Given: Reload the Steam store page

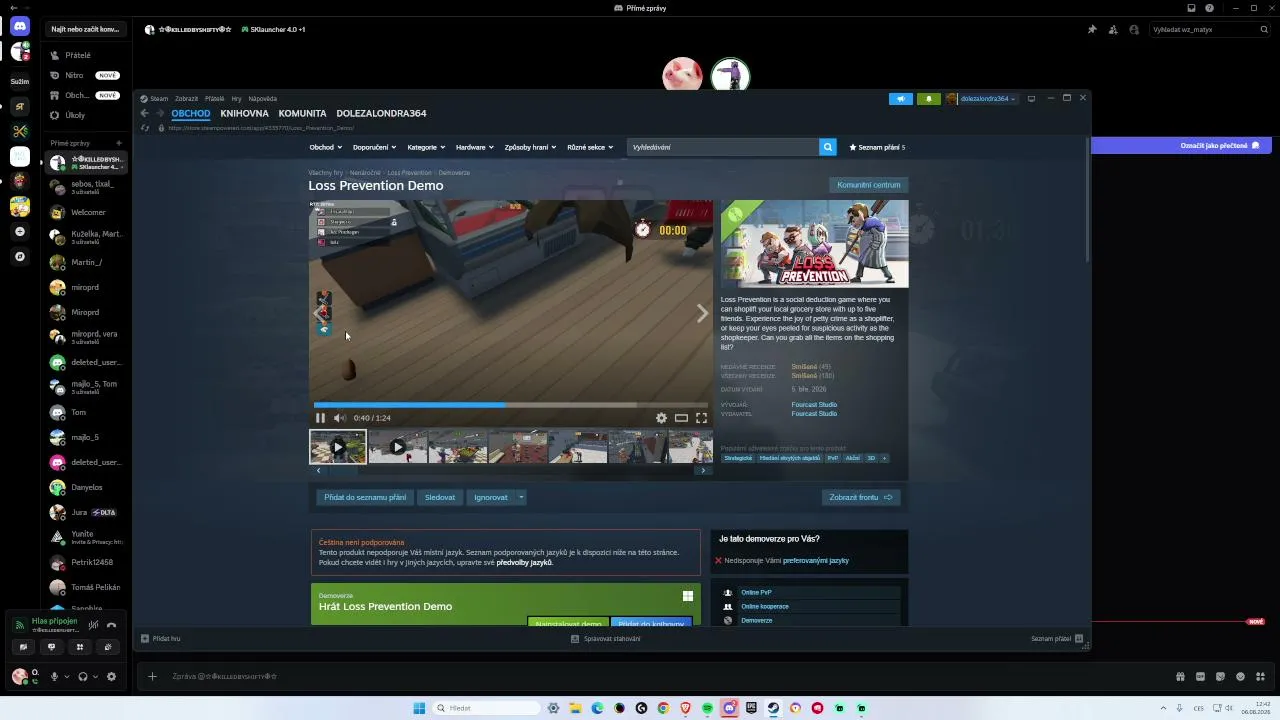Looking at the screenshot, I should [146, 128].
